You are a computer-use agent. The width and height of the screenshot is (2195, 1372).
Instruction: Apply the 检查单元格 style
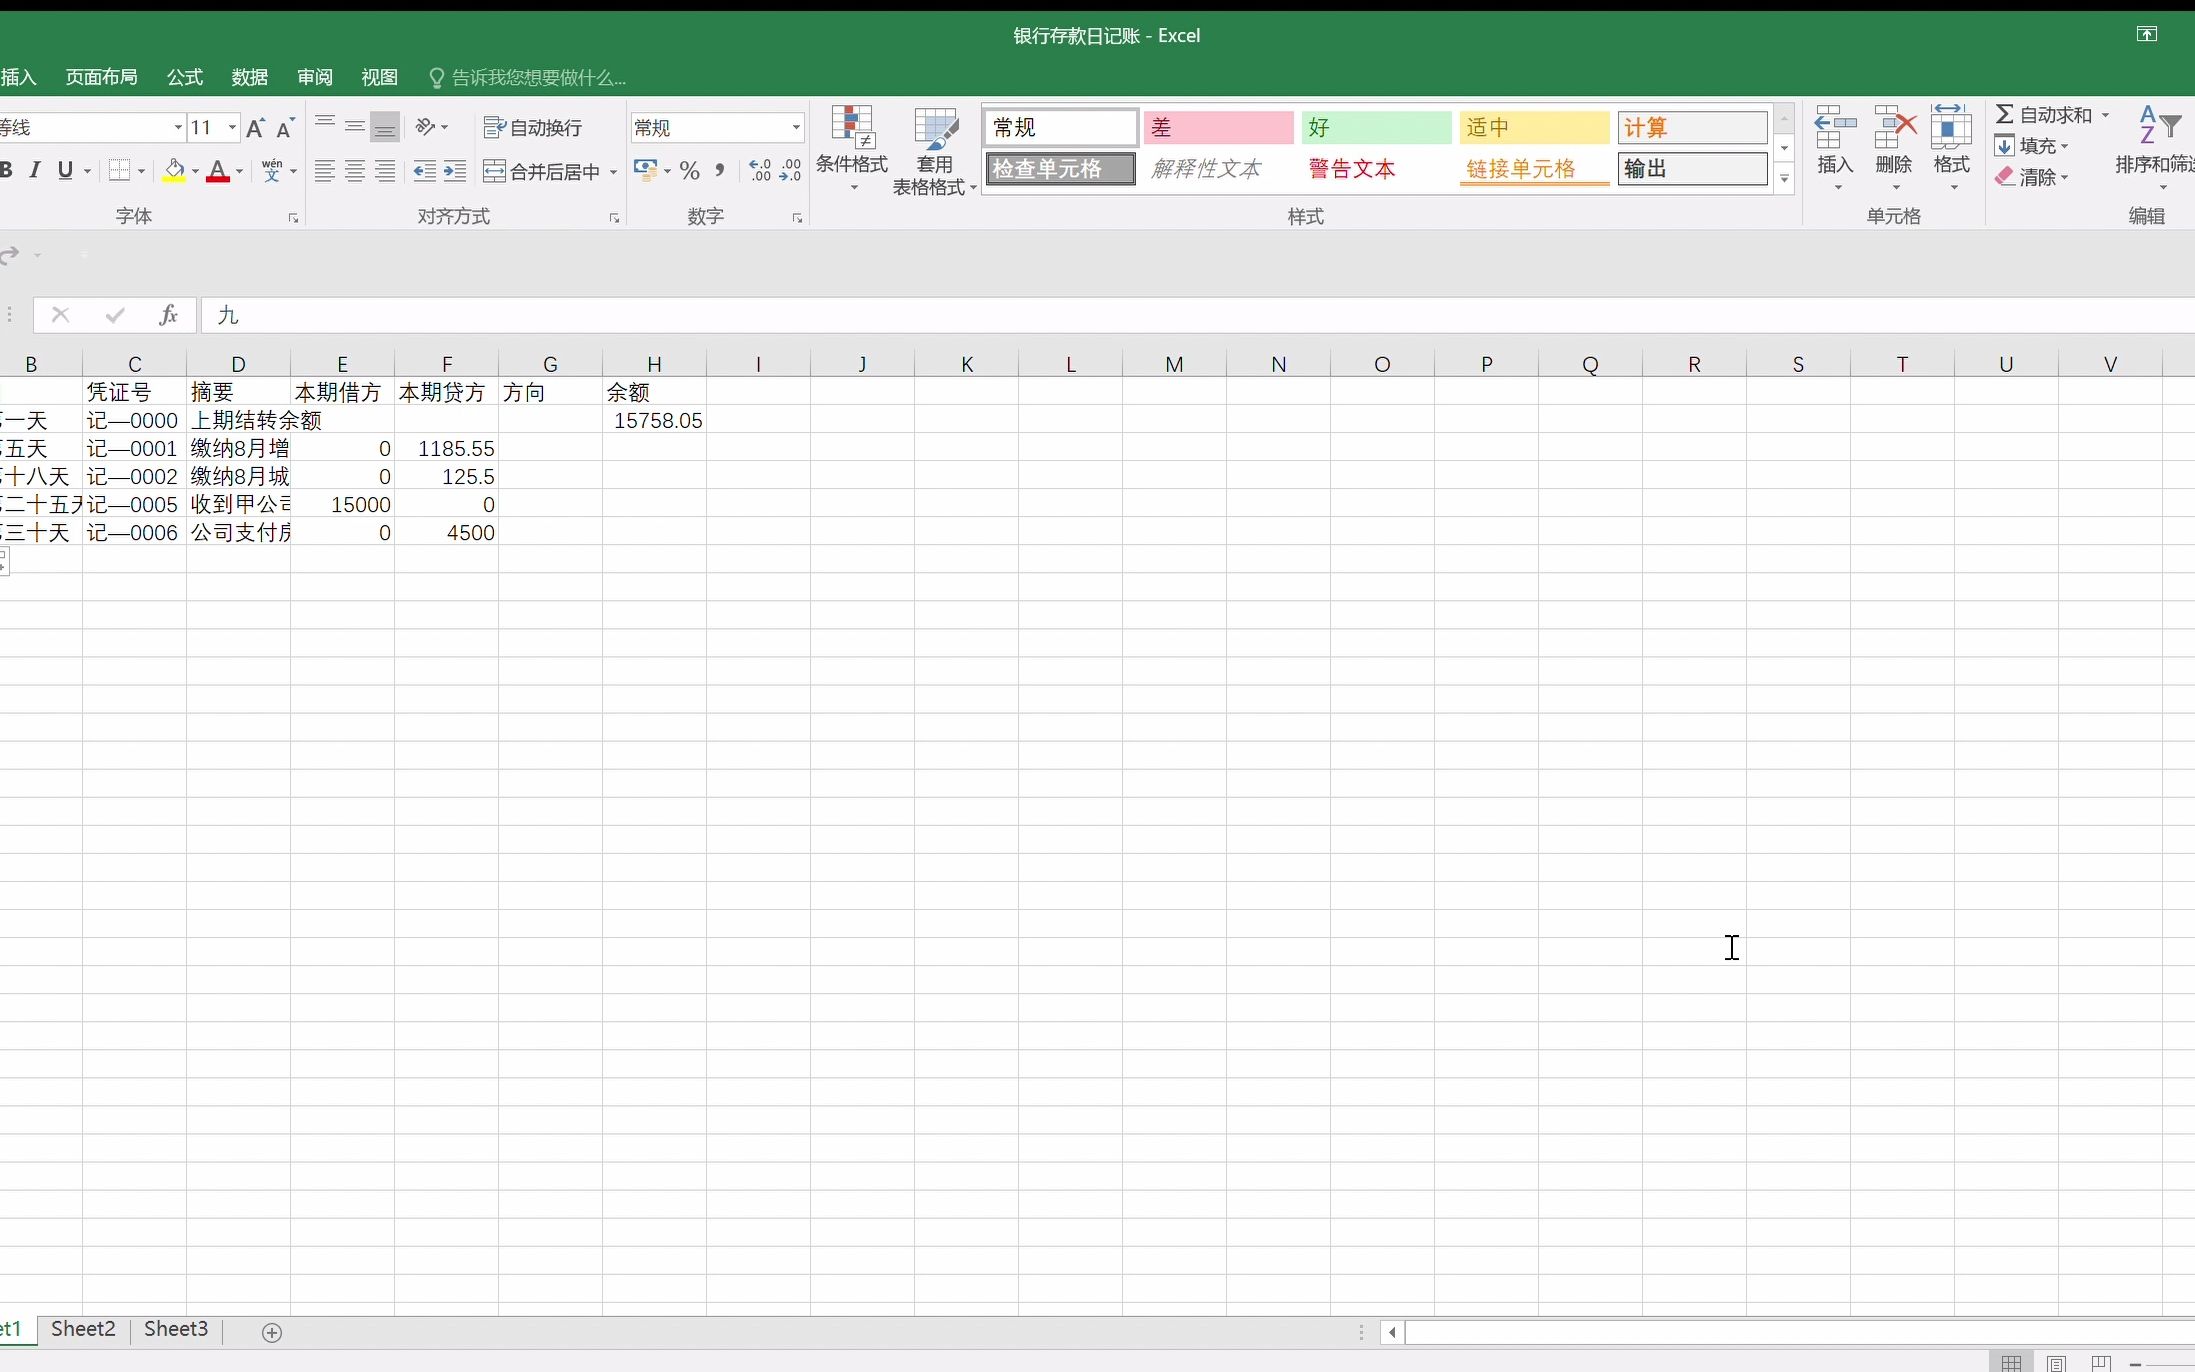click(1061, 169)
